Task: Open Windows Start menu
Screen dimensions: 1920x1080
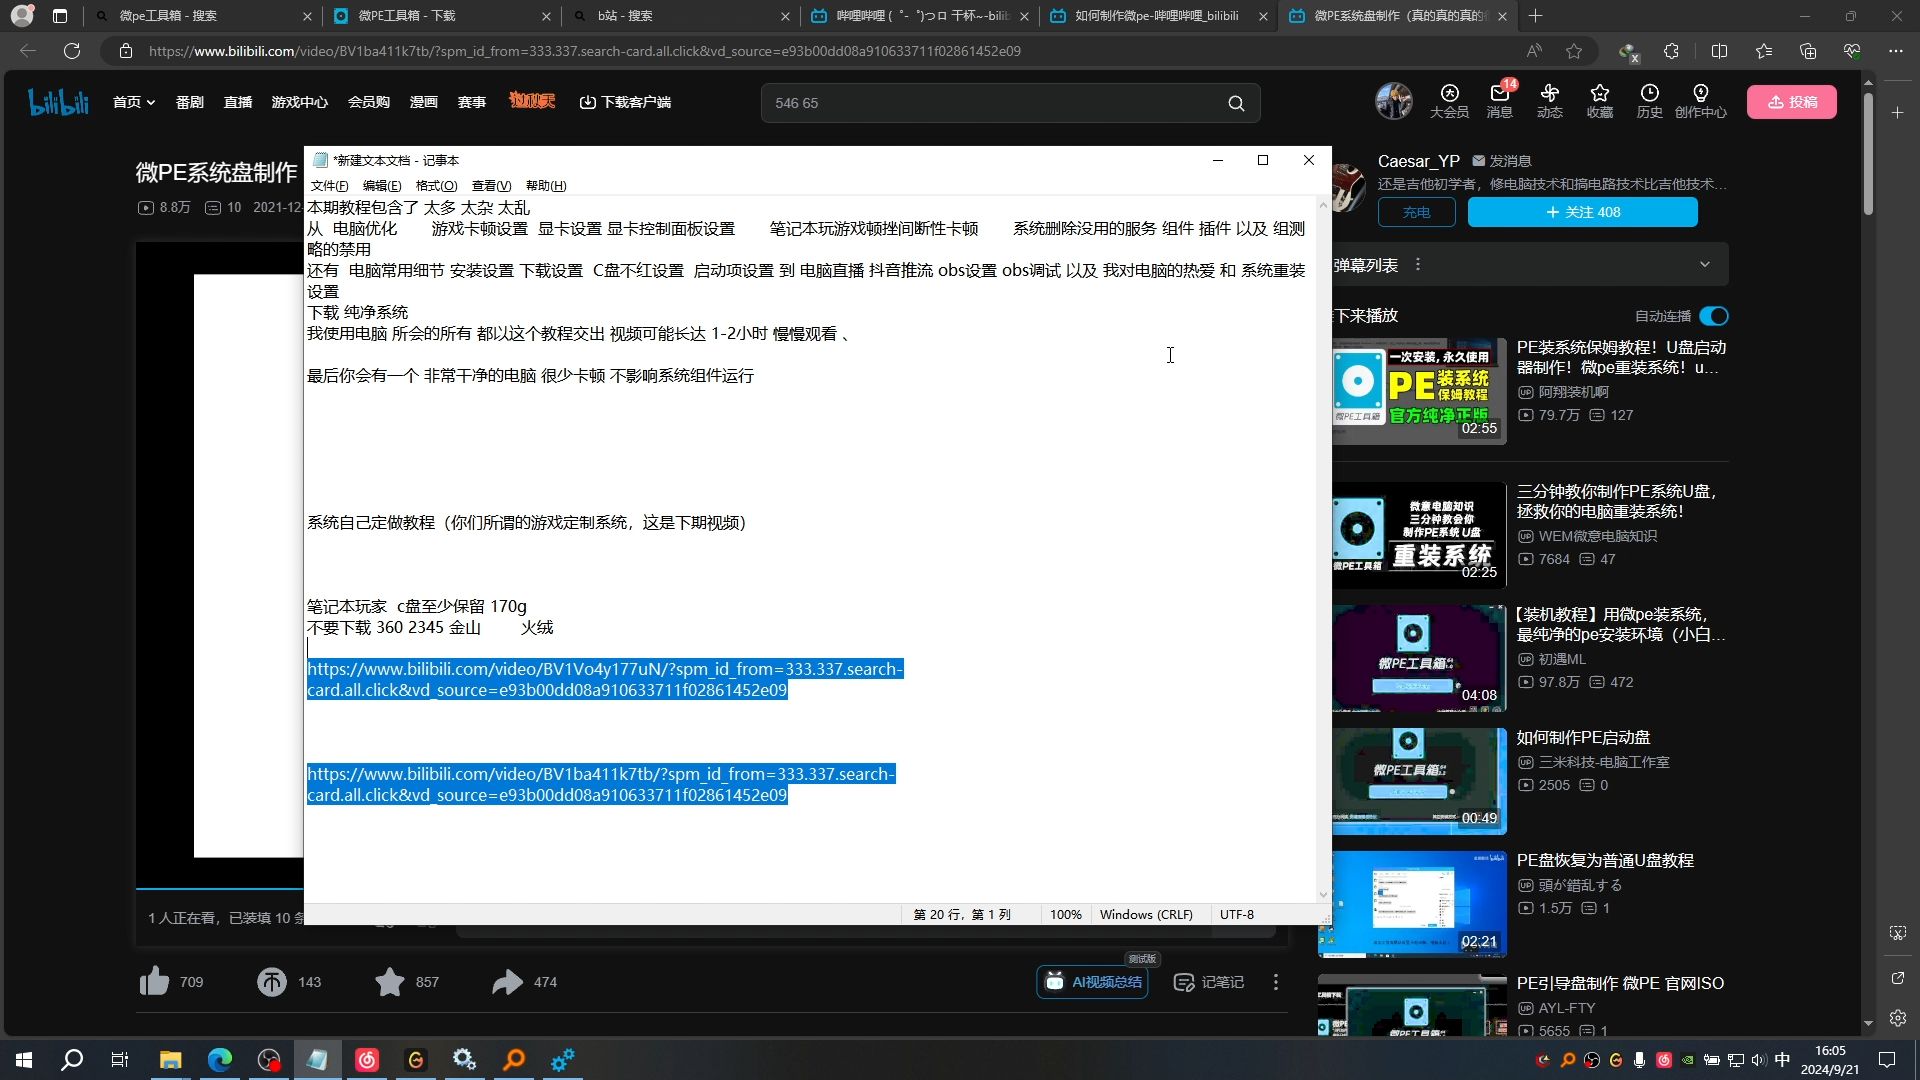Action: coord(24,1060)
